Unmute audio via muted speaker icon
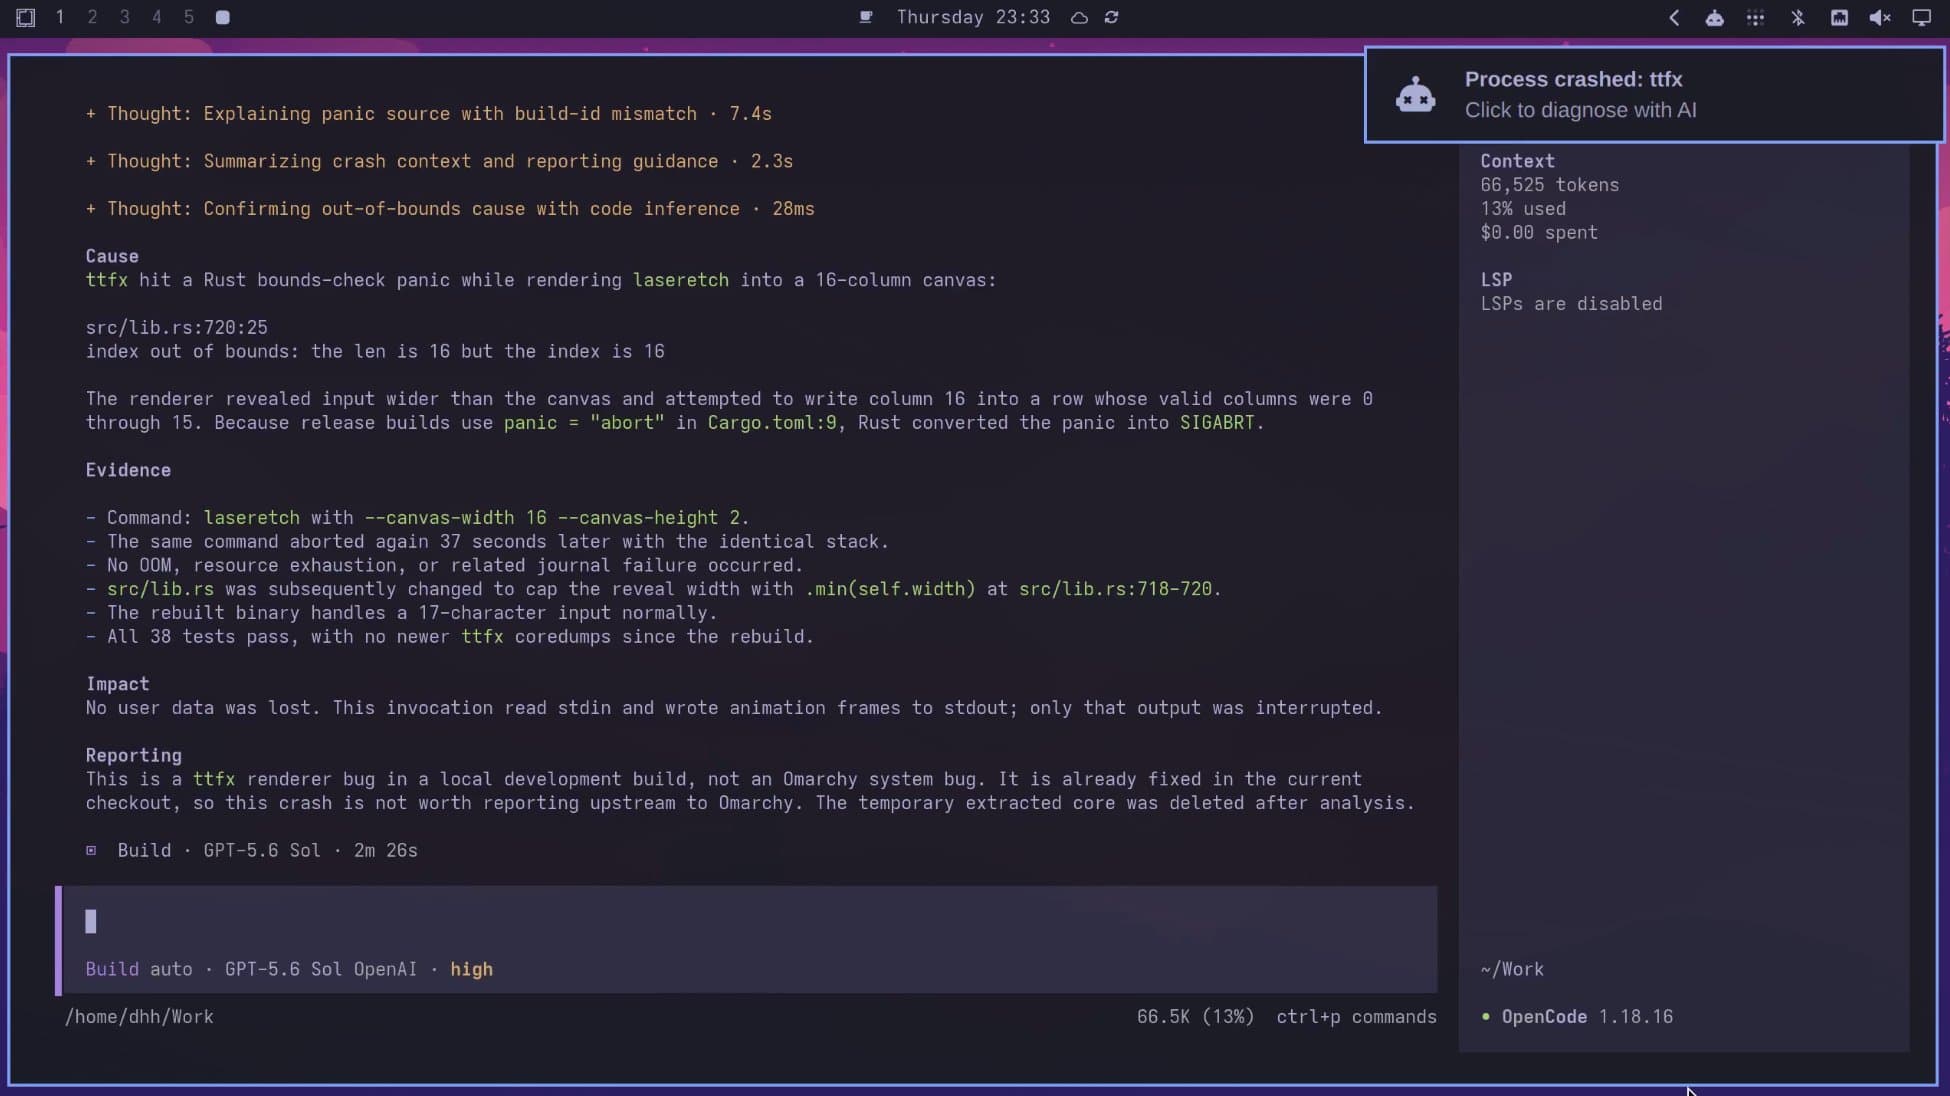 [x=1880, y=17]
